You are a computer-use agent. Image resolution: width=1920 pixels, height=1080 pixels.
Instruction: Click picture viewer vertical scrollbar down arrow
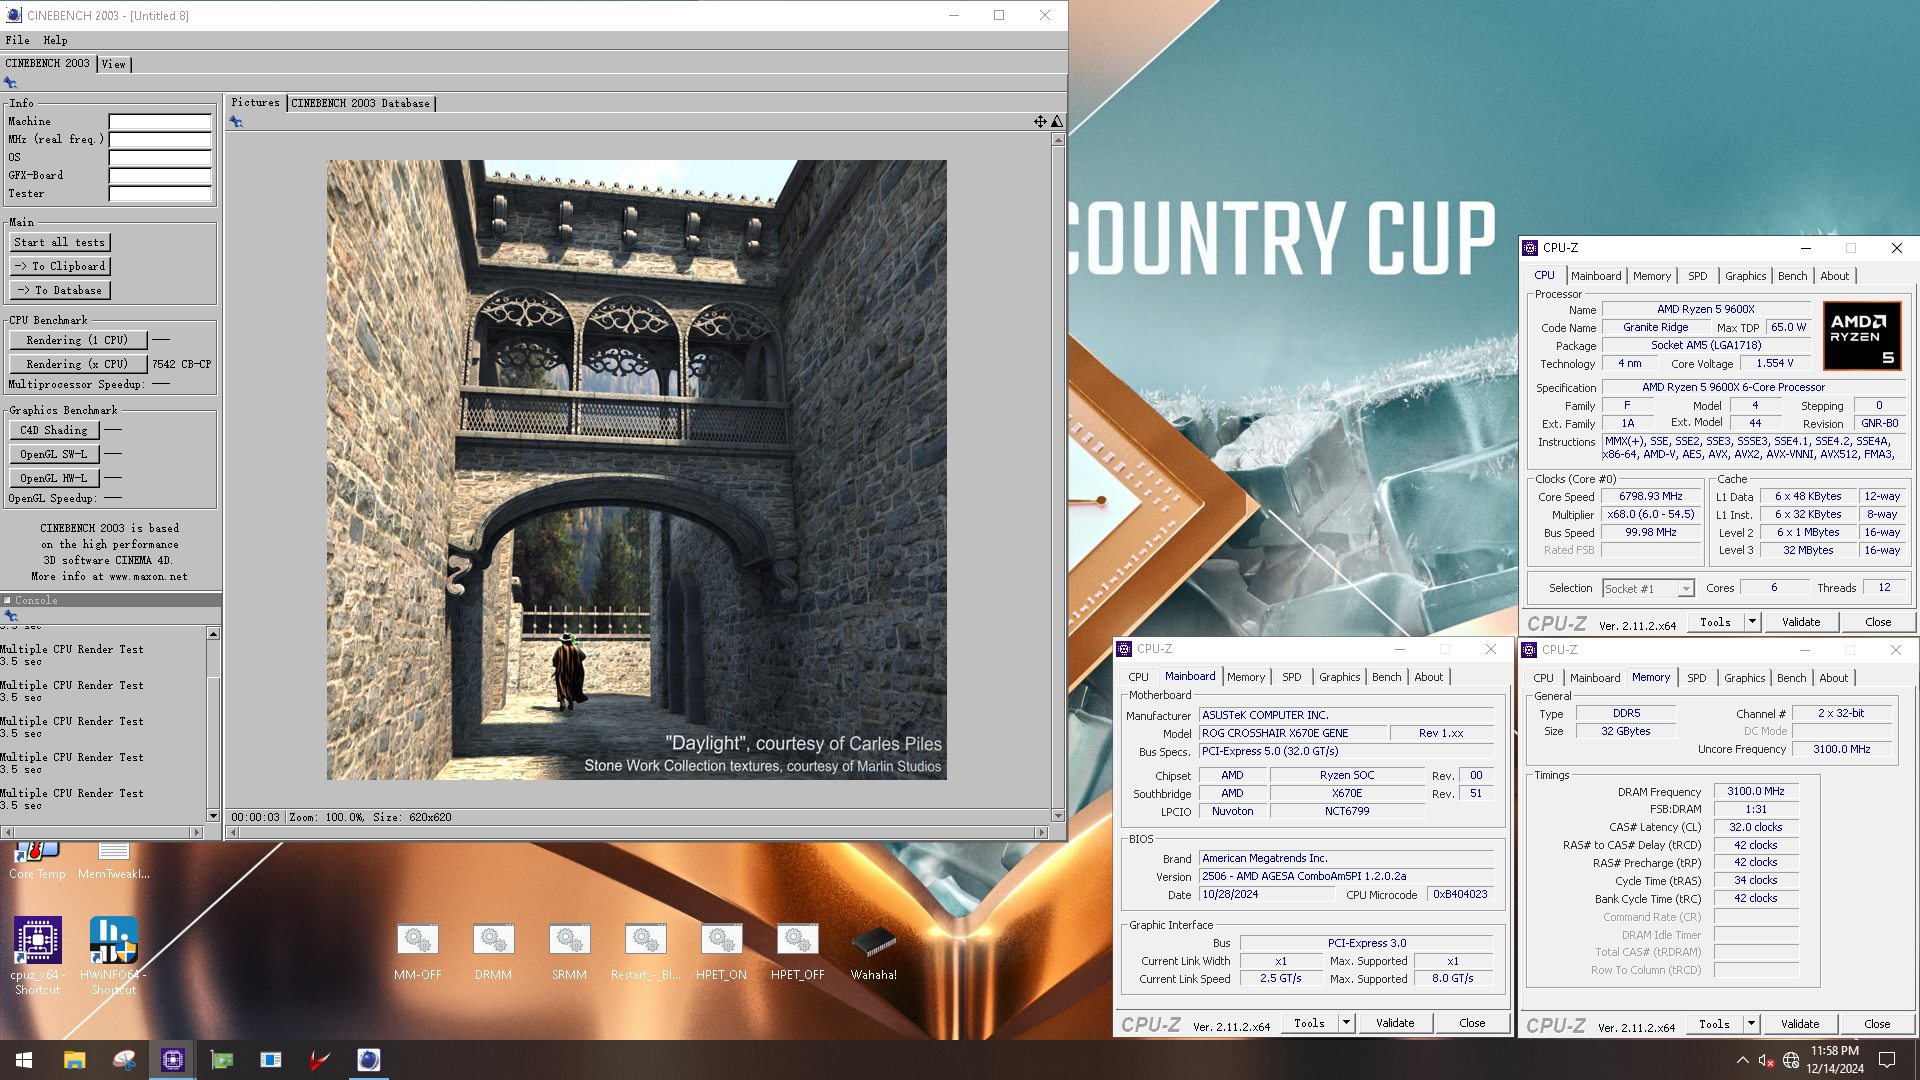(x=1058, y=815)
